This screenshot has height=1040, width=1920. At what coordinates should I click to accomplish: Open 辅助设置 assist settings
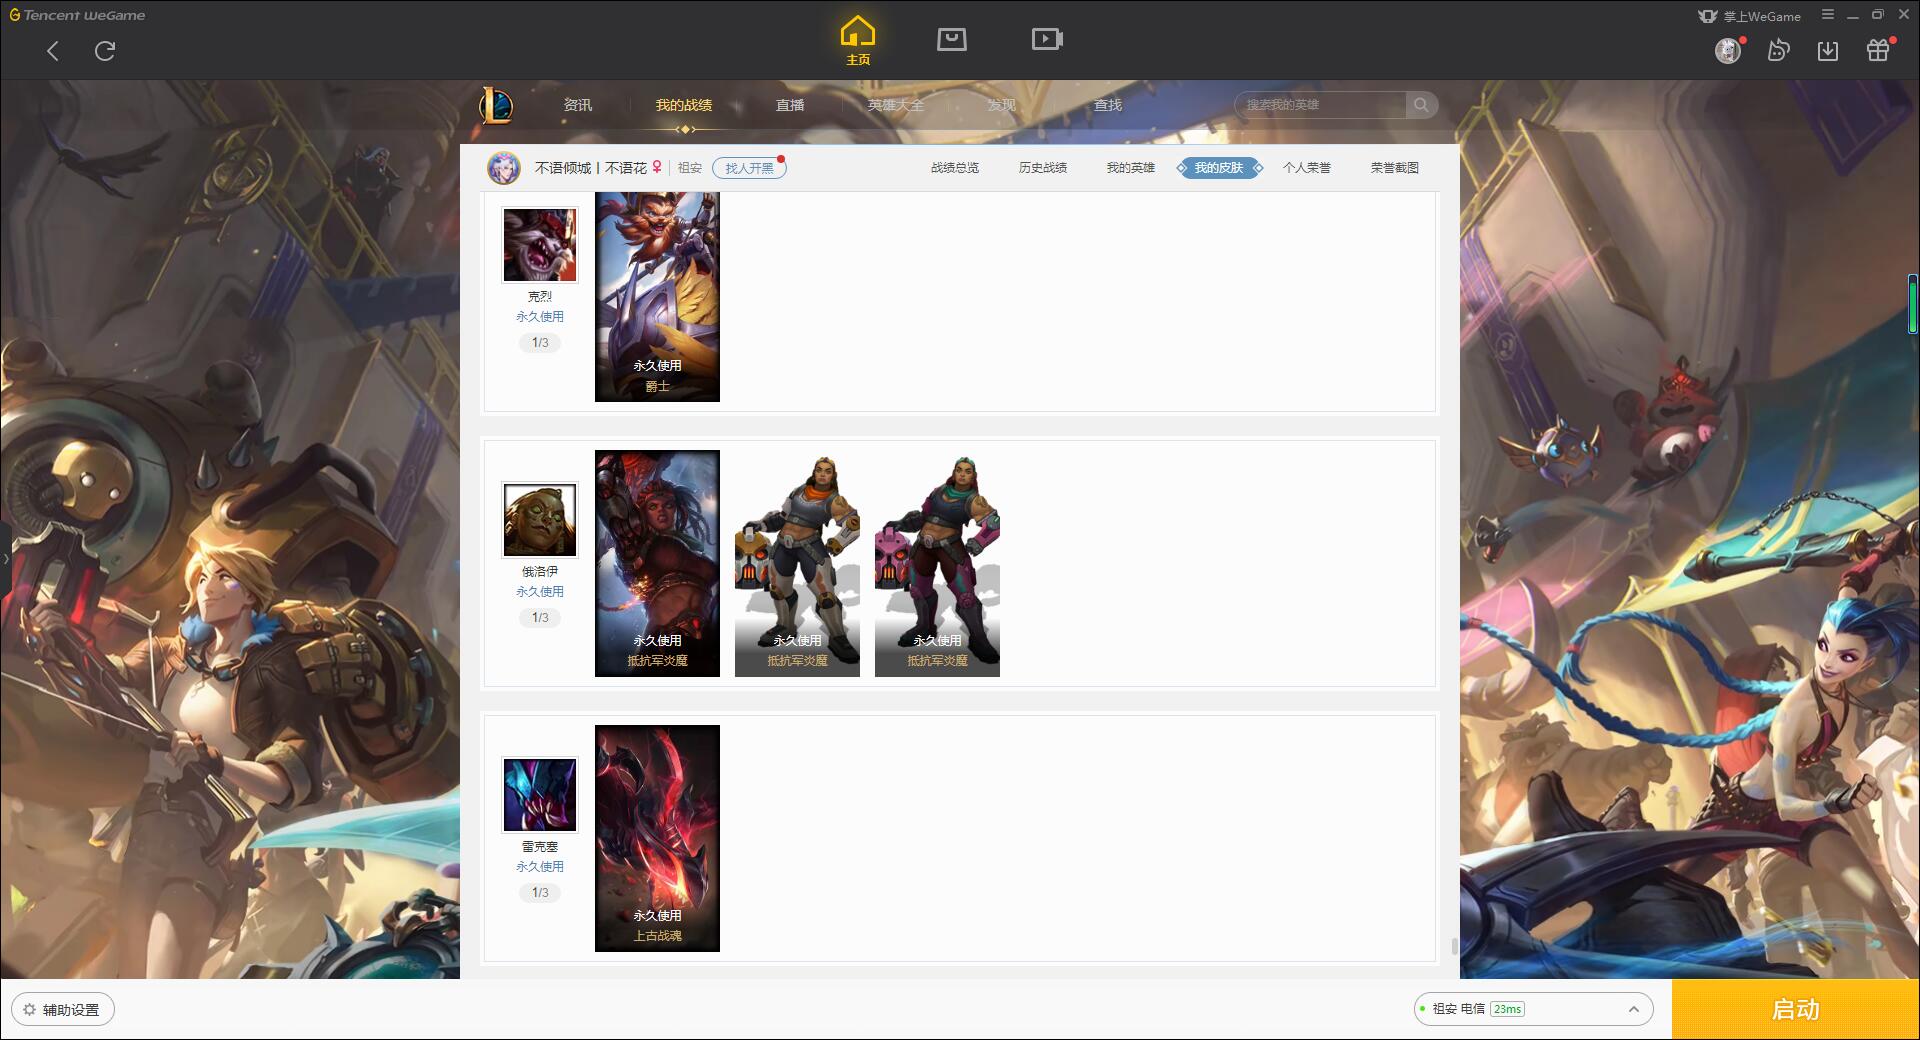(63, 1010)
